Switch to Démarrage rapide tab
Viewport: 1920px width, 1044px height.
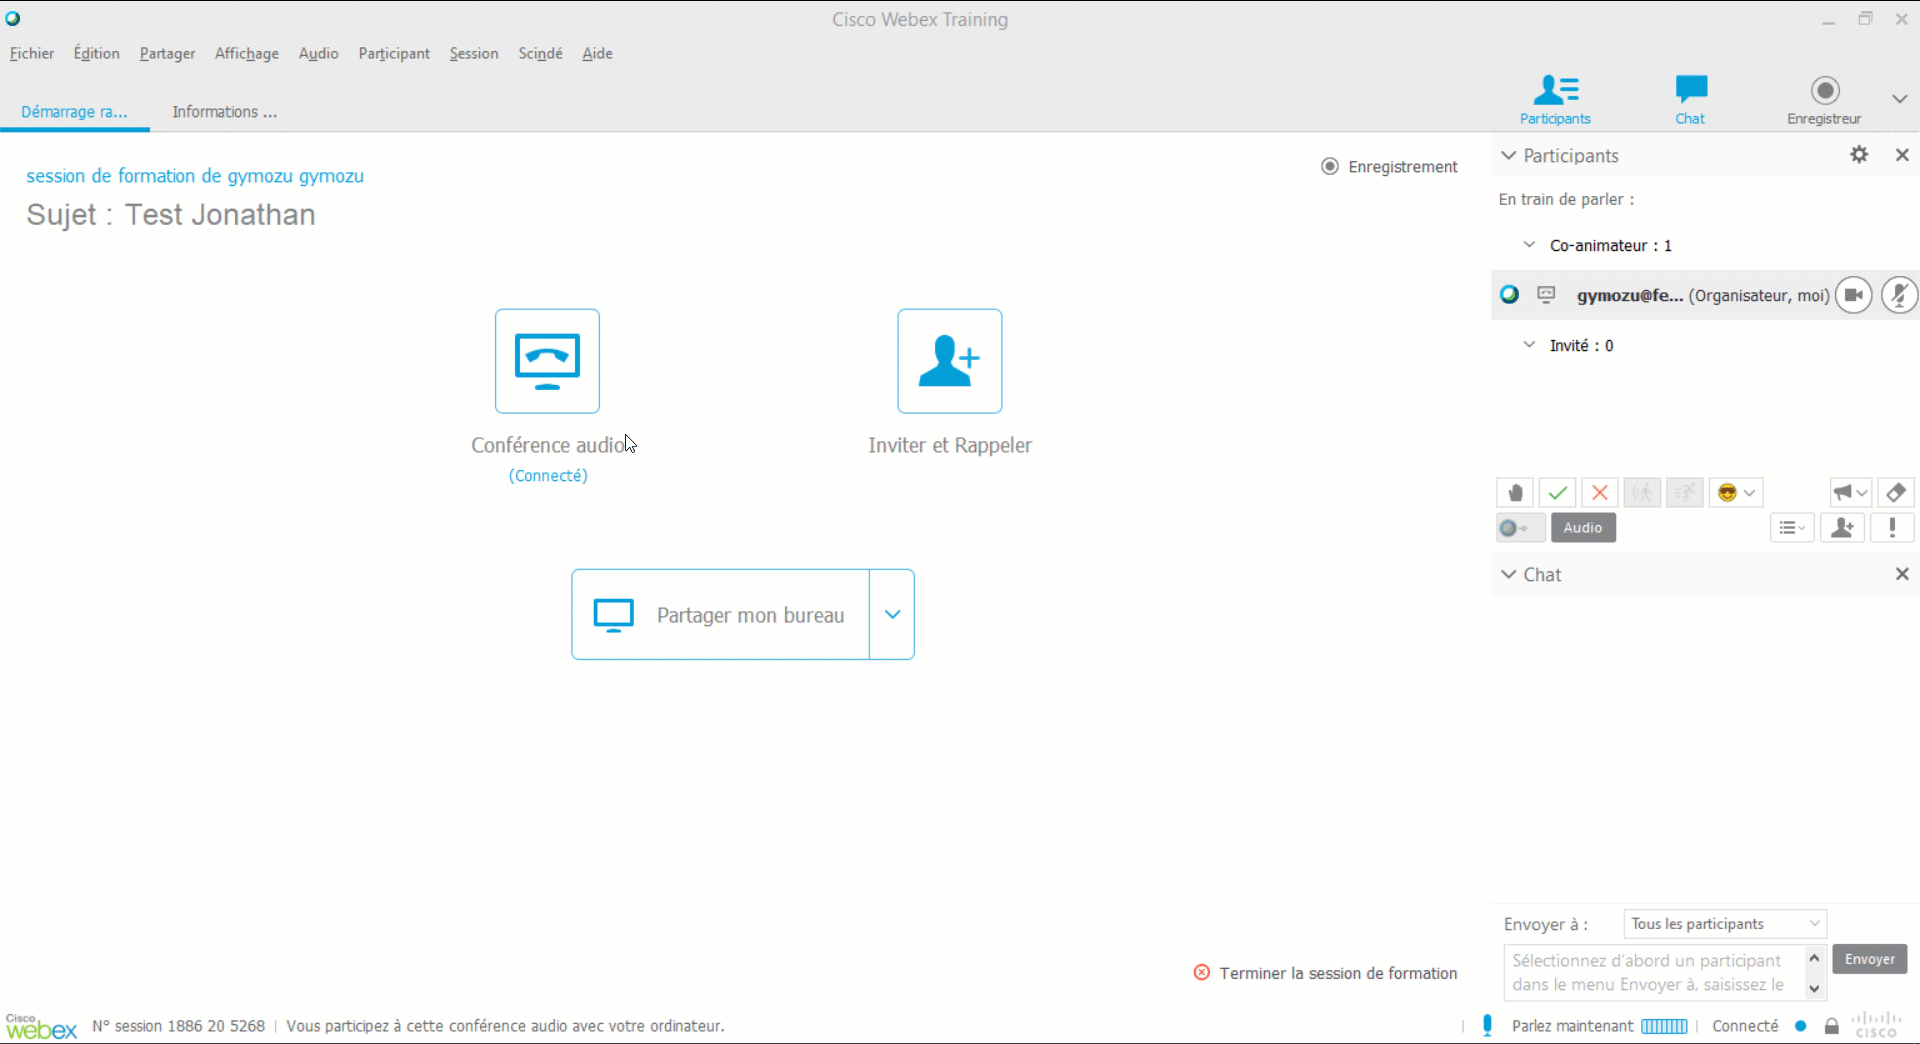tap(74, 112)
